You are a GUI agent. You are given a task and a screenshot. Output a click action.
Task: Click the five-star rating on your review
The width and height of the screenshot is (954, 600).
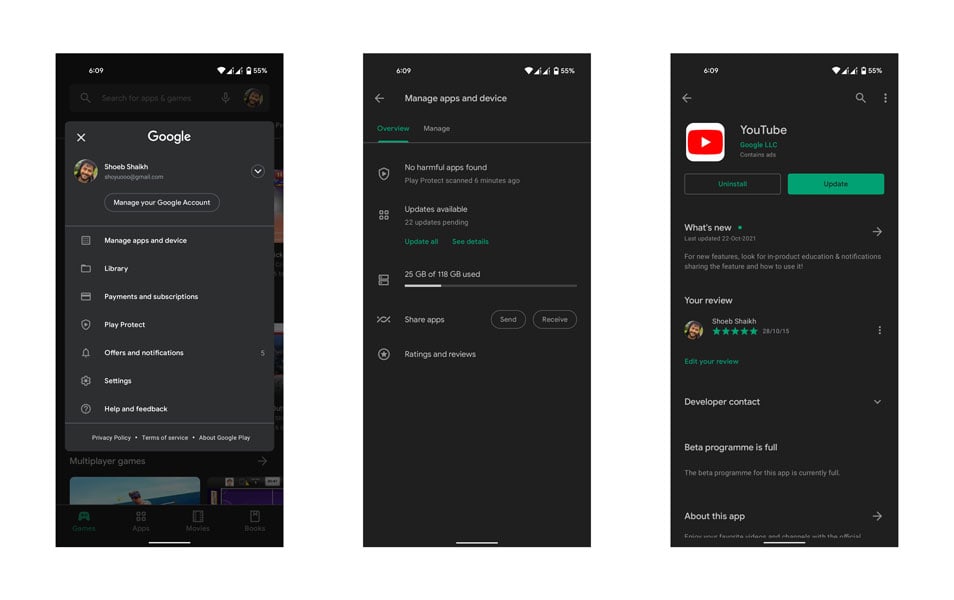(735, 331)
